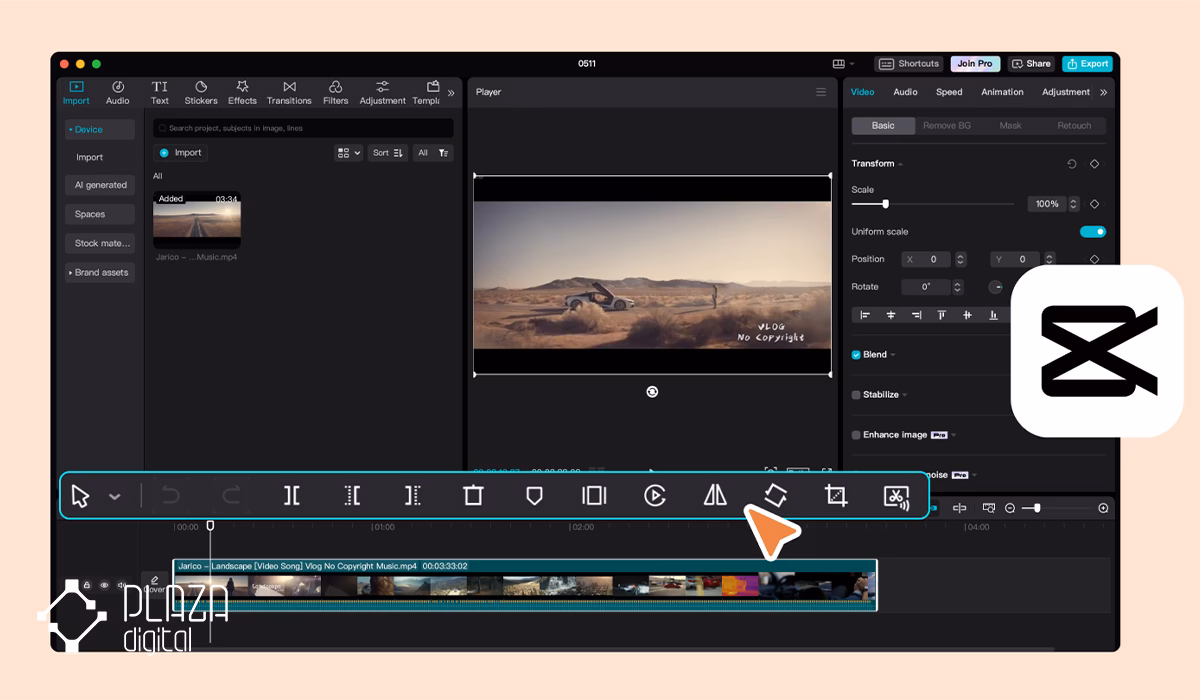
Task: Click the Delete right split icon
Action: click(x=413, y=495)
